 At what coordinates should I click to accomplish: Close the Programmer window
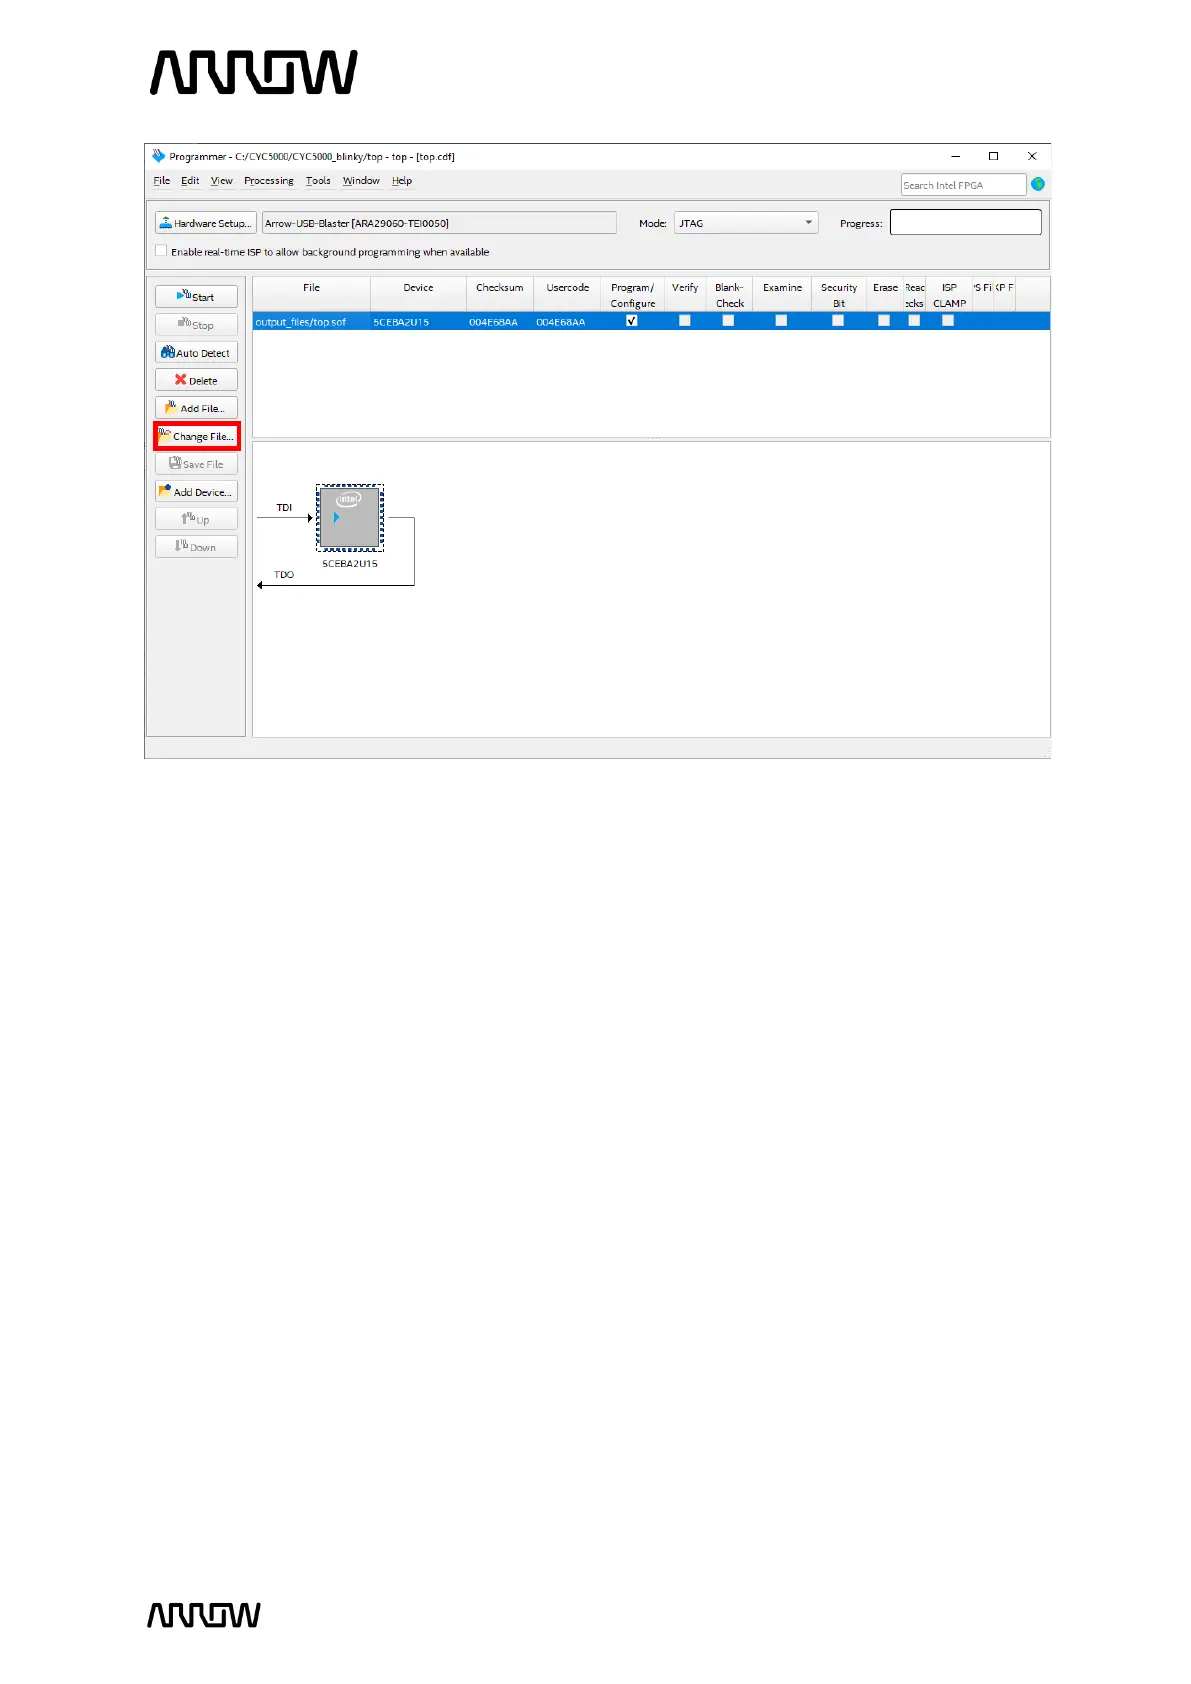pyautogui.click(x=1032, y=156)
